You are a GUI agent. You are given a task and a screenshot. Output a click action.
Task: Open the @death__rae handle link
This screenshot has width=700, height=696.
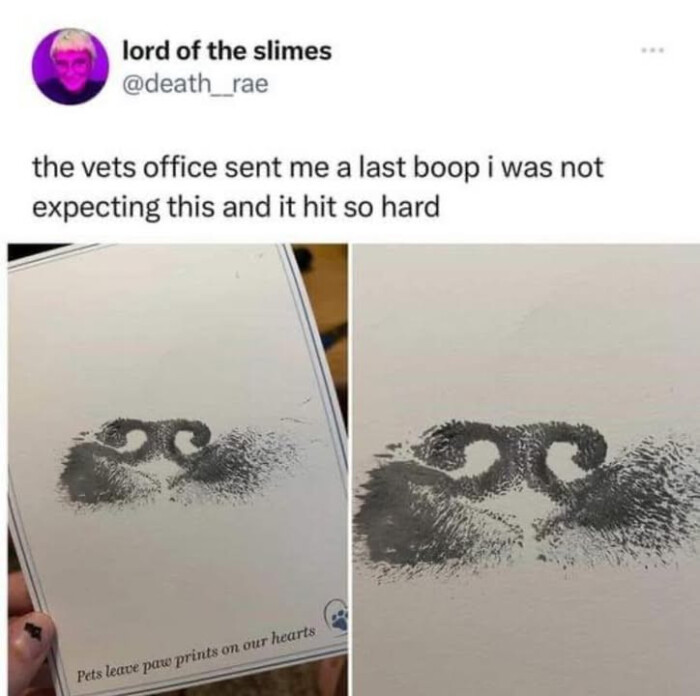point(196,83)
